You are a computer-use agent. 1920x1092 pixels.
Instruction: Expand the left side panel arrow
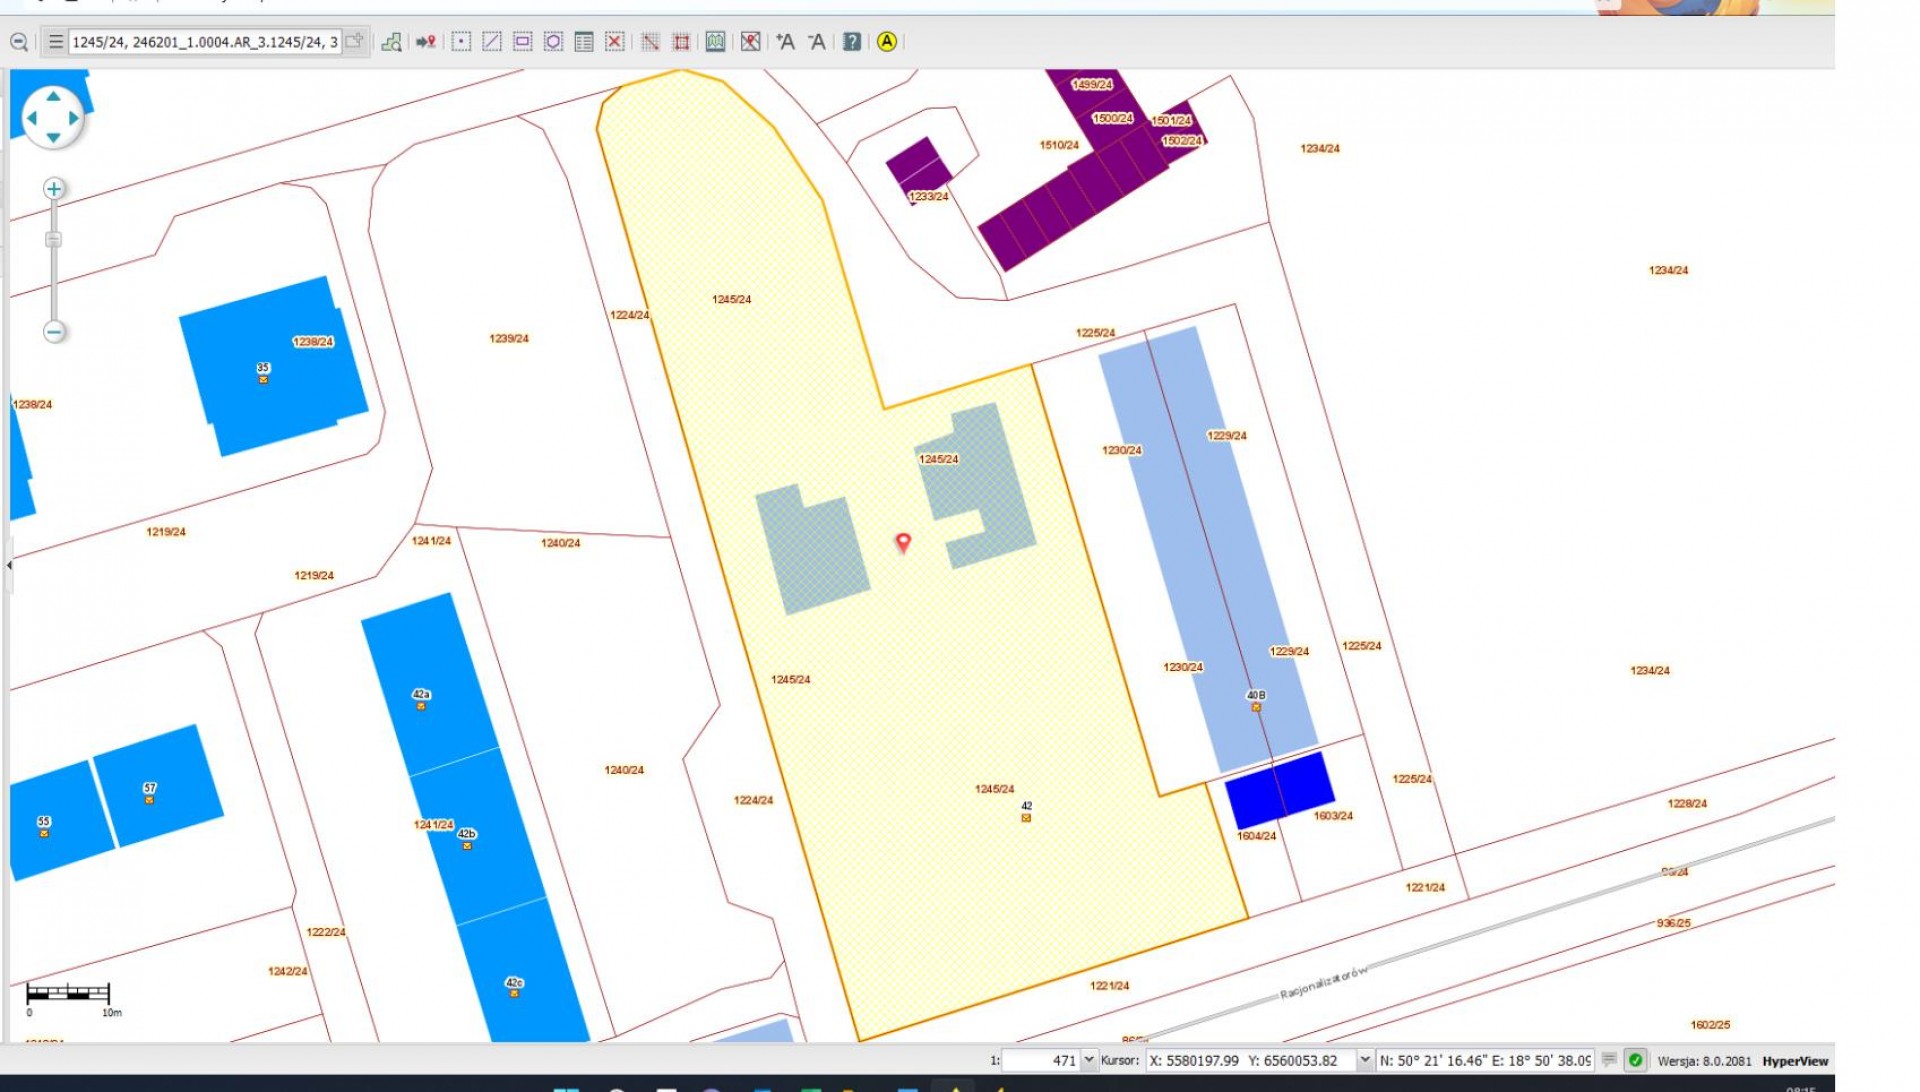[x=9, y=566]
